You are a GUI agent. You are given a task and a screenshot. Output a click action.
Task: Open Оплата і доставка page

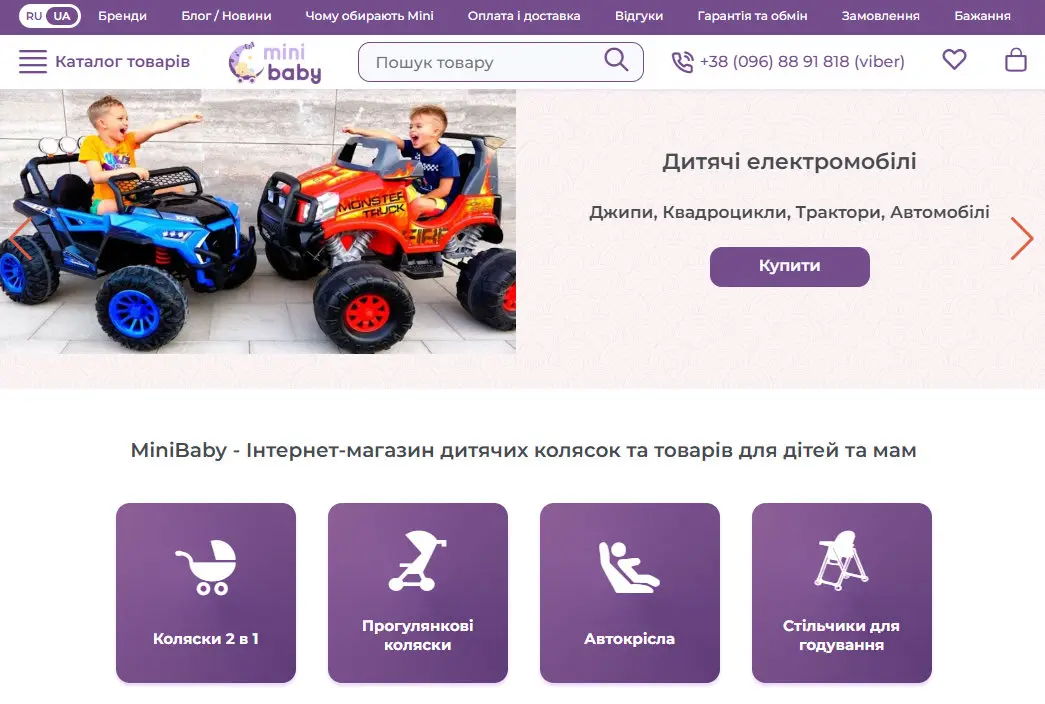(524, 16)
